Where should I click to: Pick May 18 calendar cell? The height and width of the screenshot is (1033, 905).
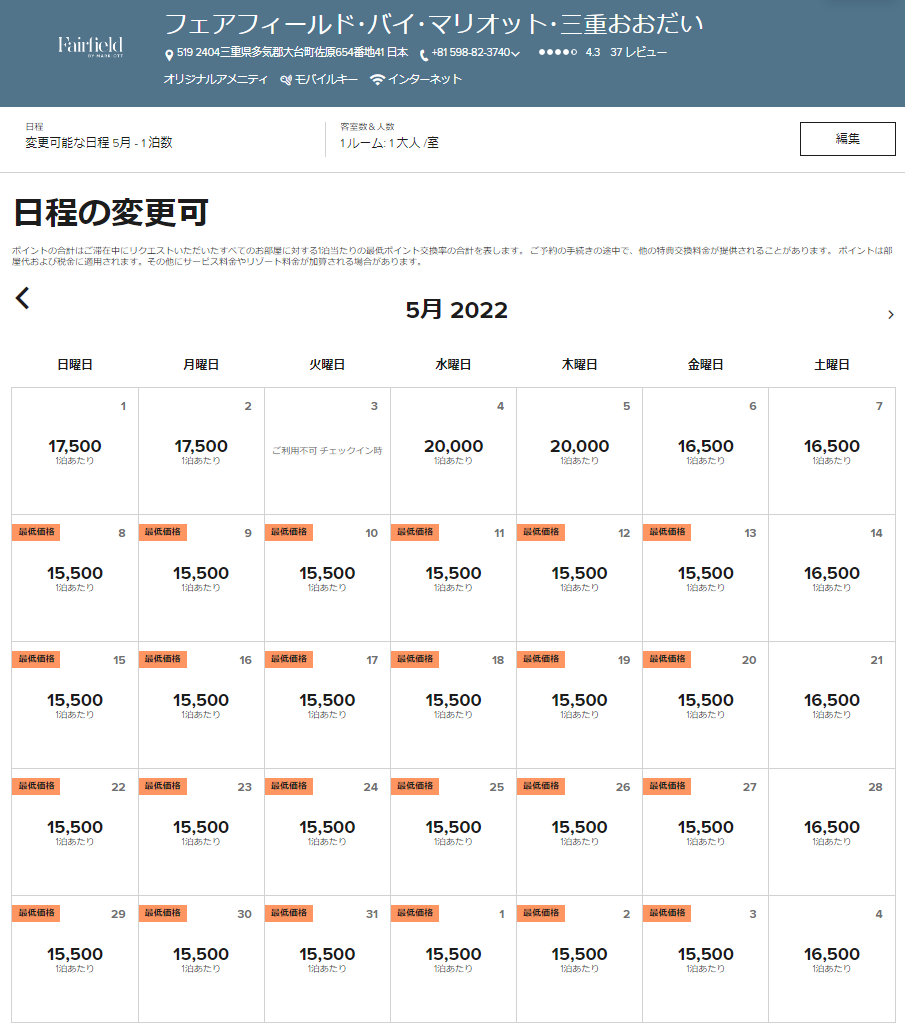[x=453, y=705]
